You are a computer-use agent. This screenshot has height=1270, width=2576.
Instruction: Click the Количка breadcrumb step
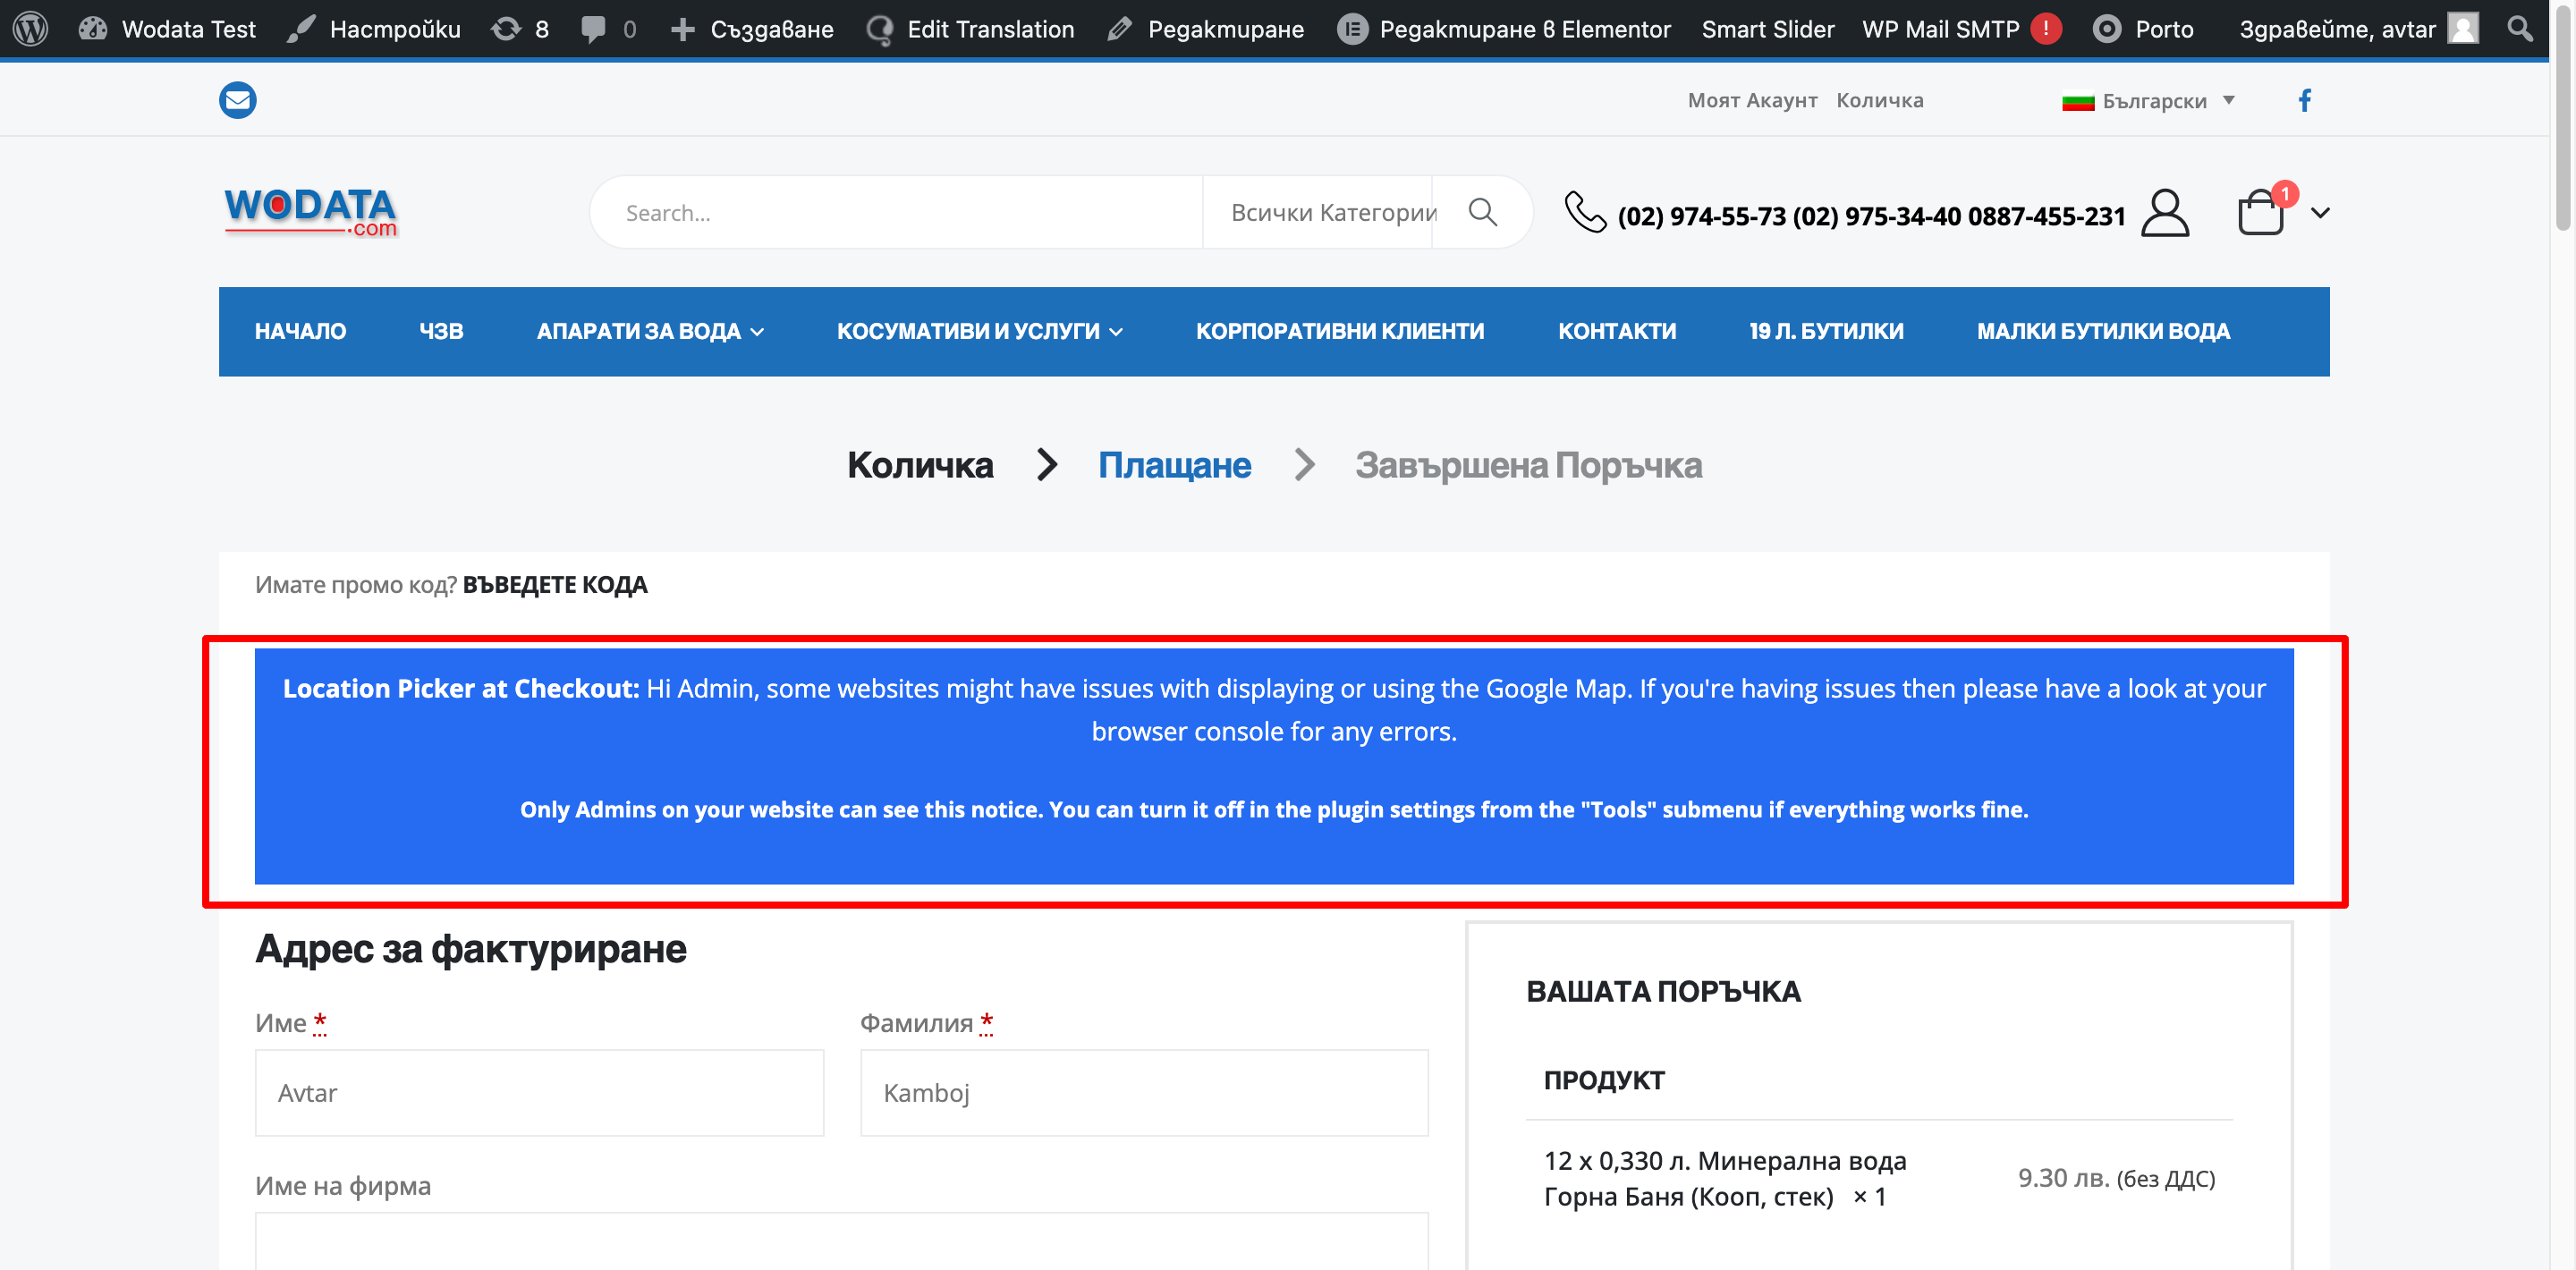(919, 465)
